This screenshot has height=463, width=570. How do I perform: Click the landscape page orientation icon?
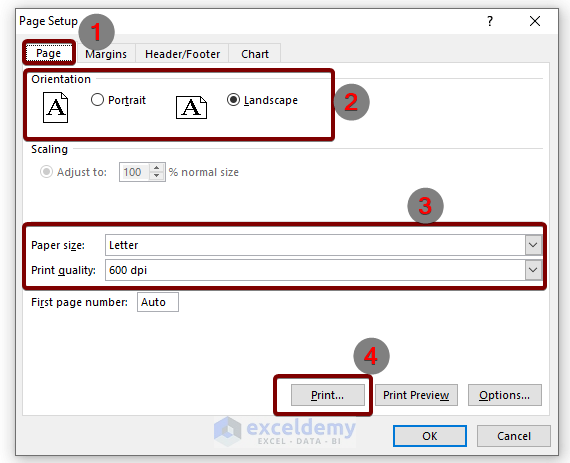point(192,108)
